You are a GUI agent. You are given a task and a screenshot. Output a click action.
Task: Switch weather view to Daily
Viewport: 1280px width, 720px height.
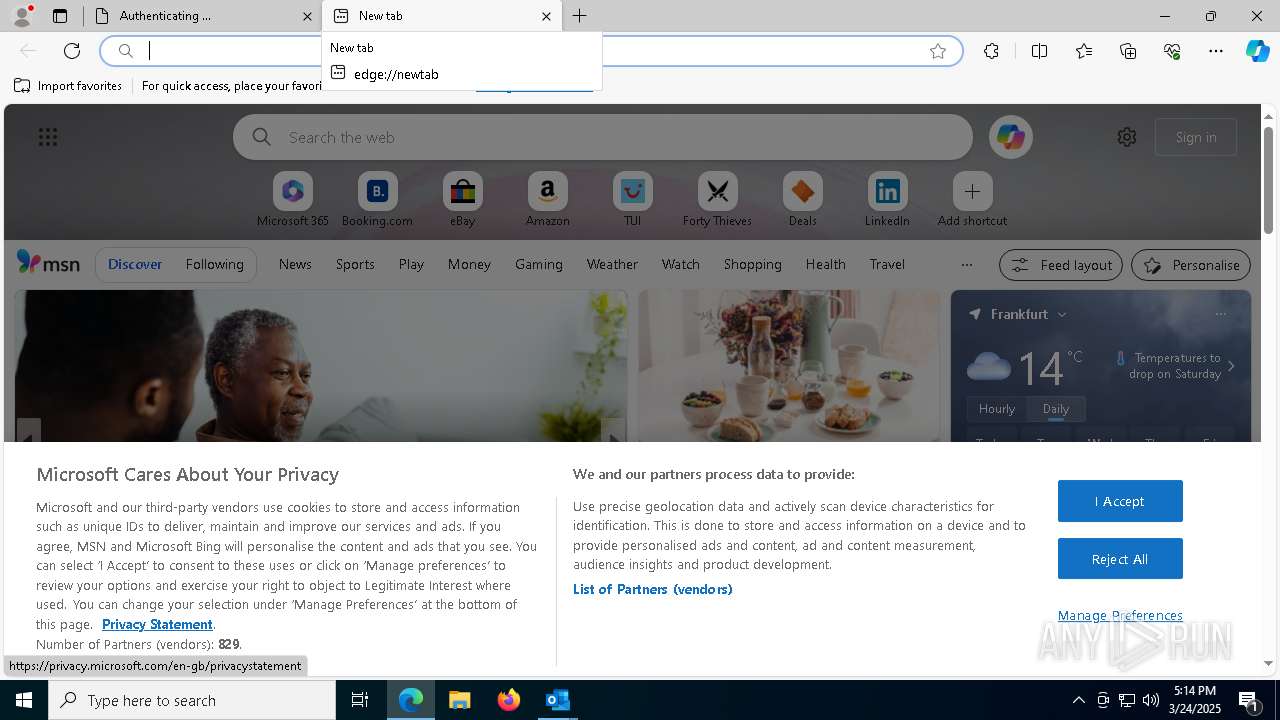(1056, 408)
